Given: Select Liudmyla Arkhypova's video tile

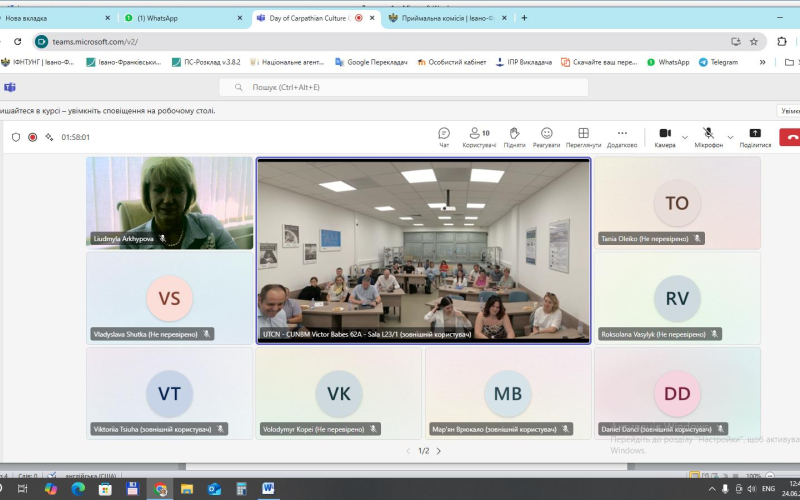Looking at the screenshot, I should [169, 203].
